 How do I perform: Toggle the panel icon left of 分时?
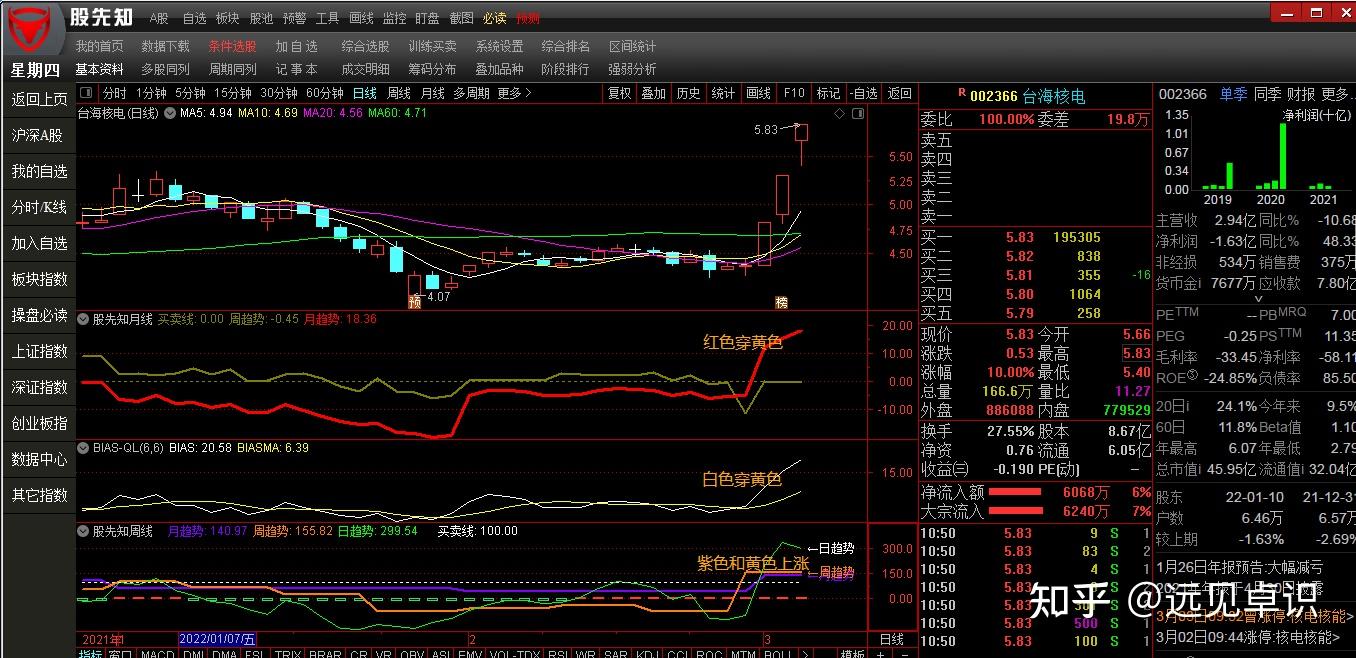pyautogui.click(x=88, y=93)
